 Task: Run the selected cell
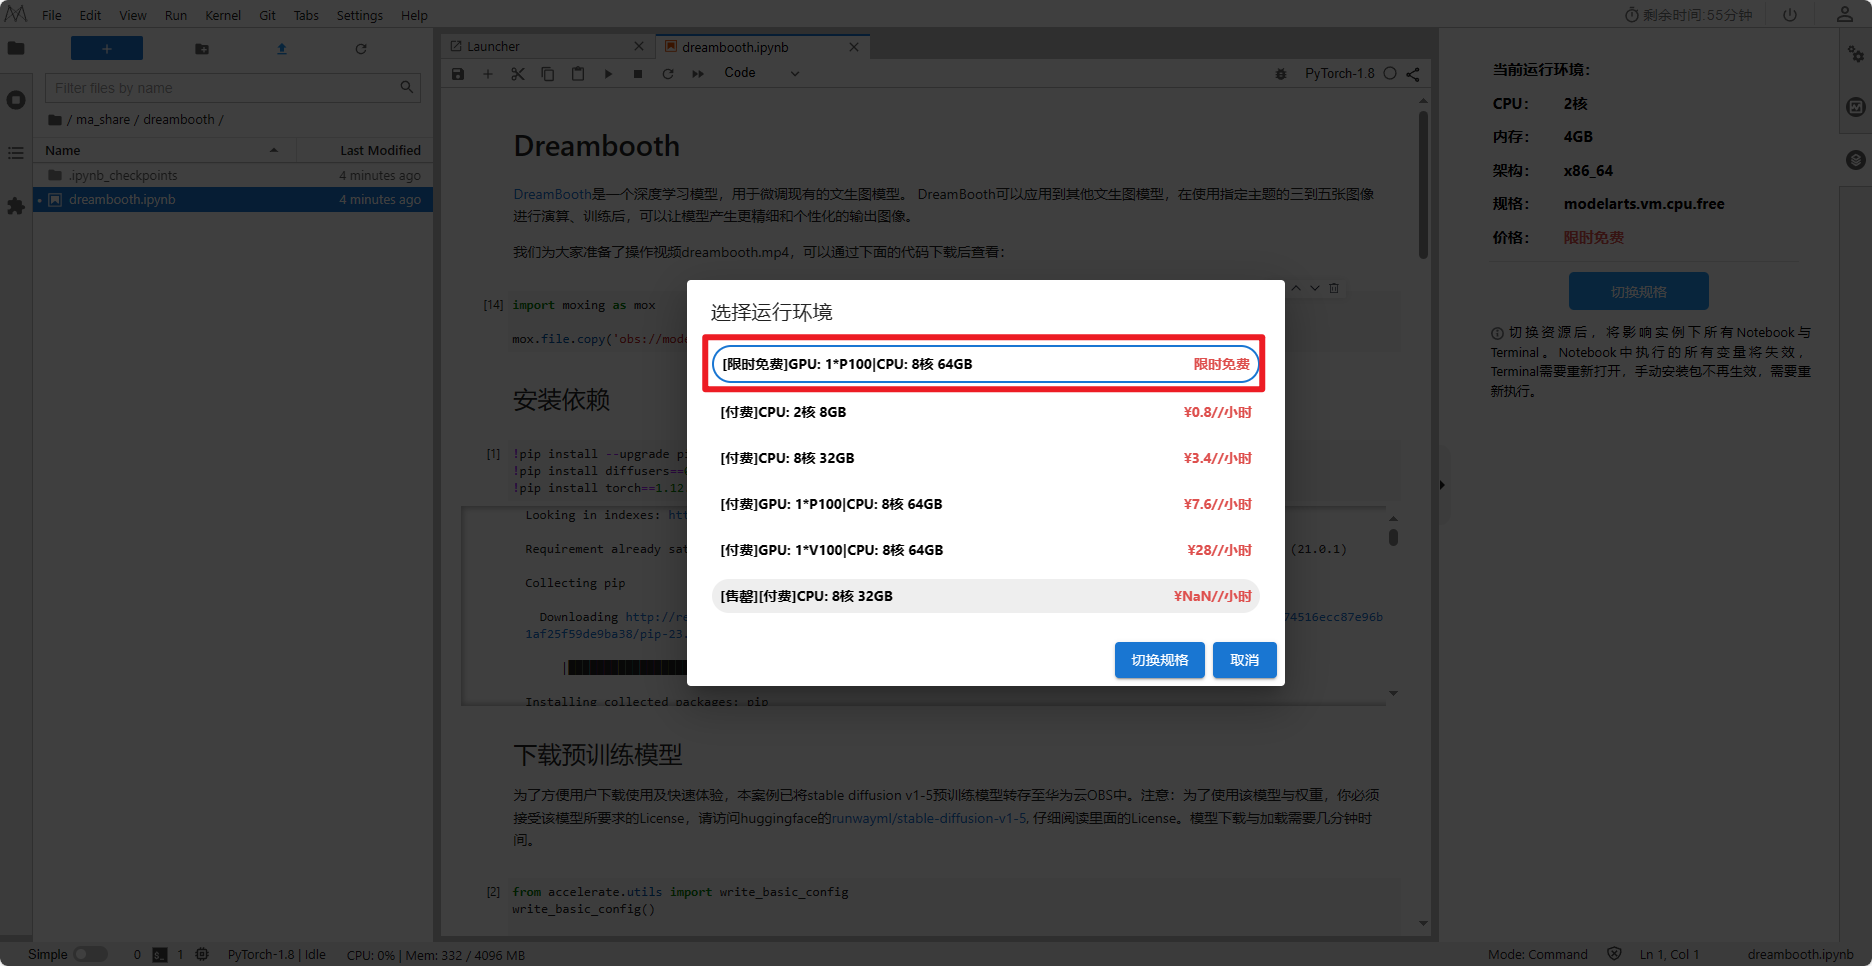pos(608,74)
